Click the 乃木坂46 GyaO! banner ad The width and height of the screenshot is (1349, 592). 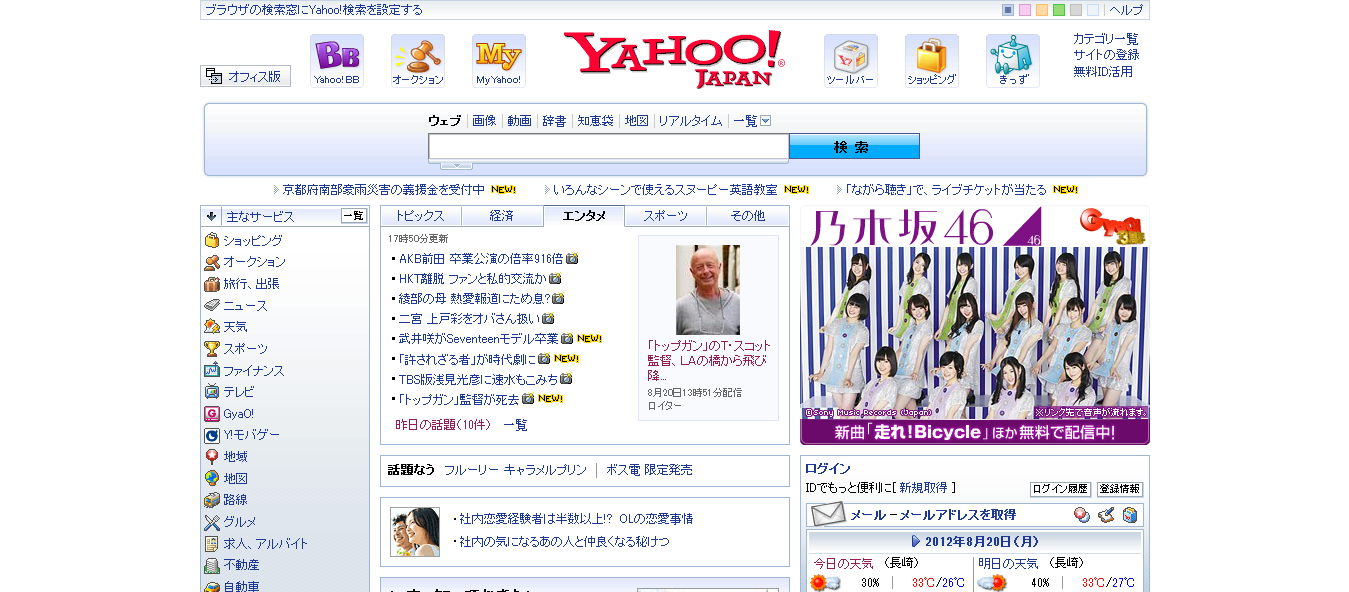point(975,325)
